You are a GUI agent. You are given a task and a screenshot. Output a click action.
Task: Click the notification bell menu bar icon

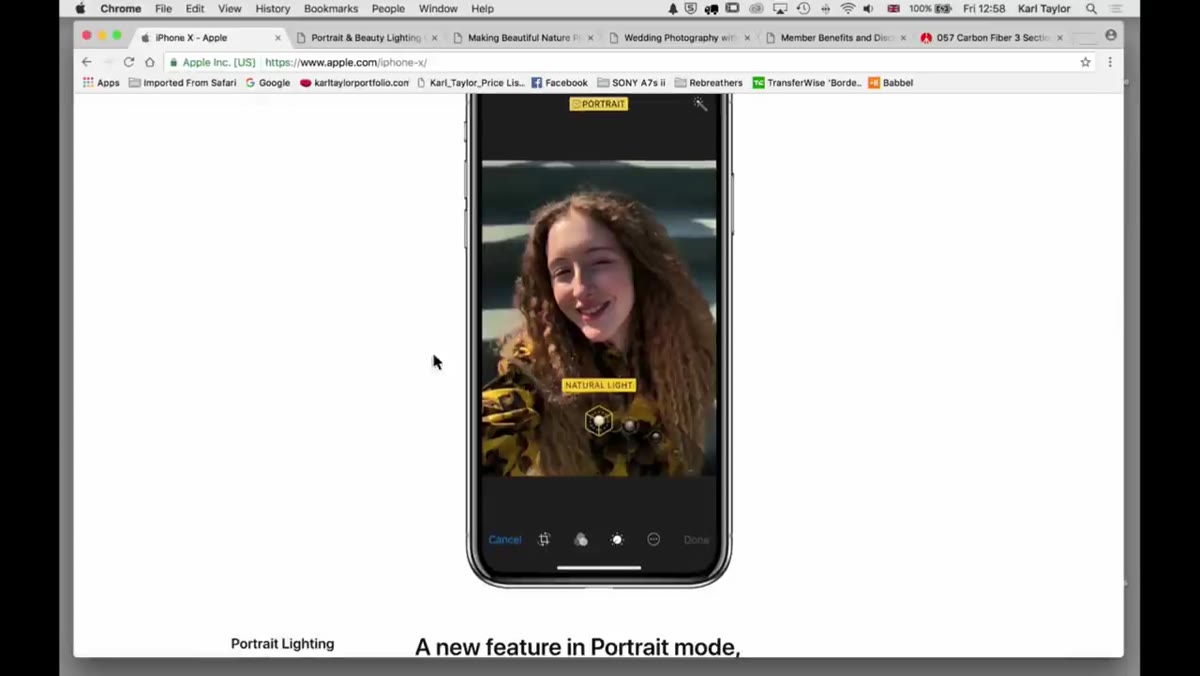pos(673,9)
